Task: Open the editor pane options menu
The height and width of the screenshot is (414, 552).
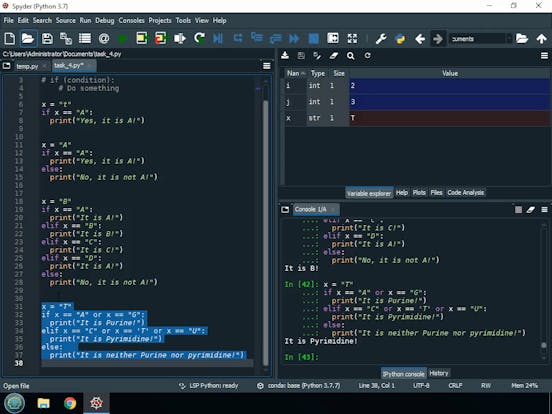Action: 267,66
